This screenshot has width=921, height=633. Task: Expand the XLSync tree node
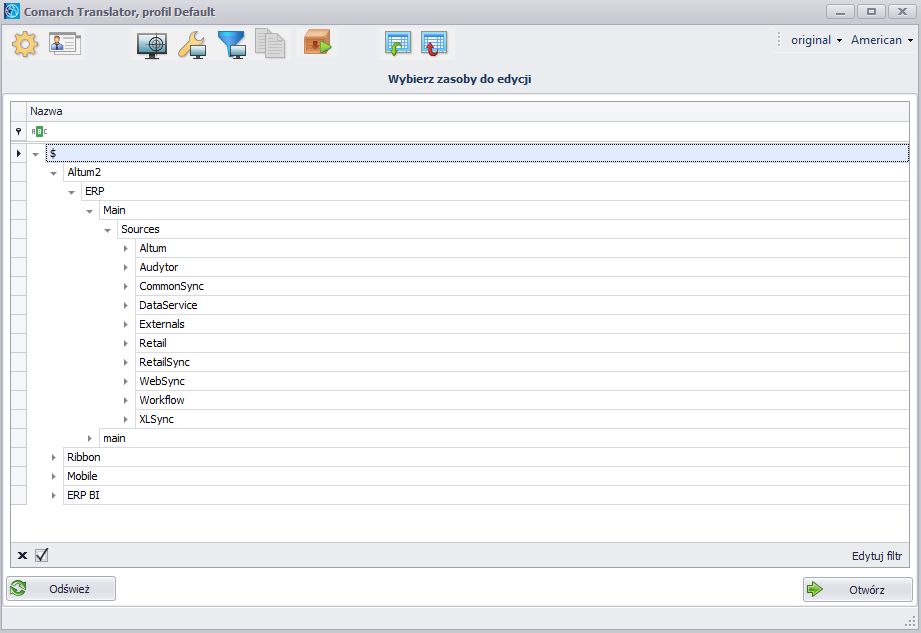point(126,419)
